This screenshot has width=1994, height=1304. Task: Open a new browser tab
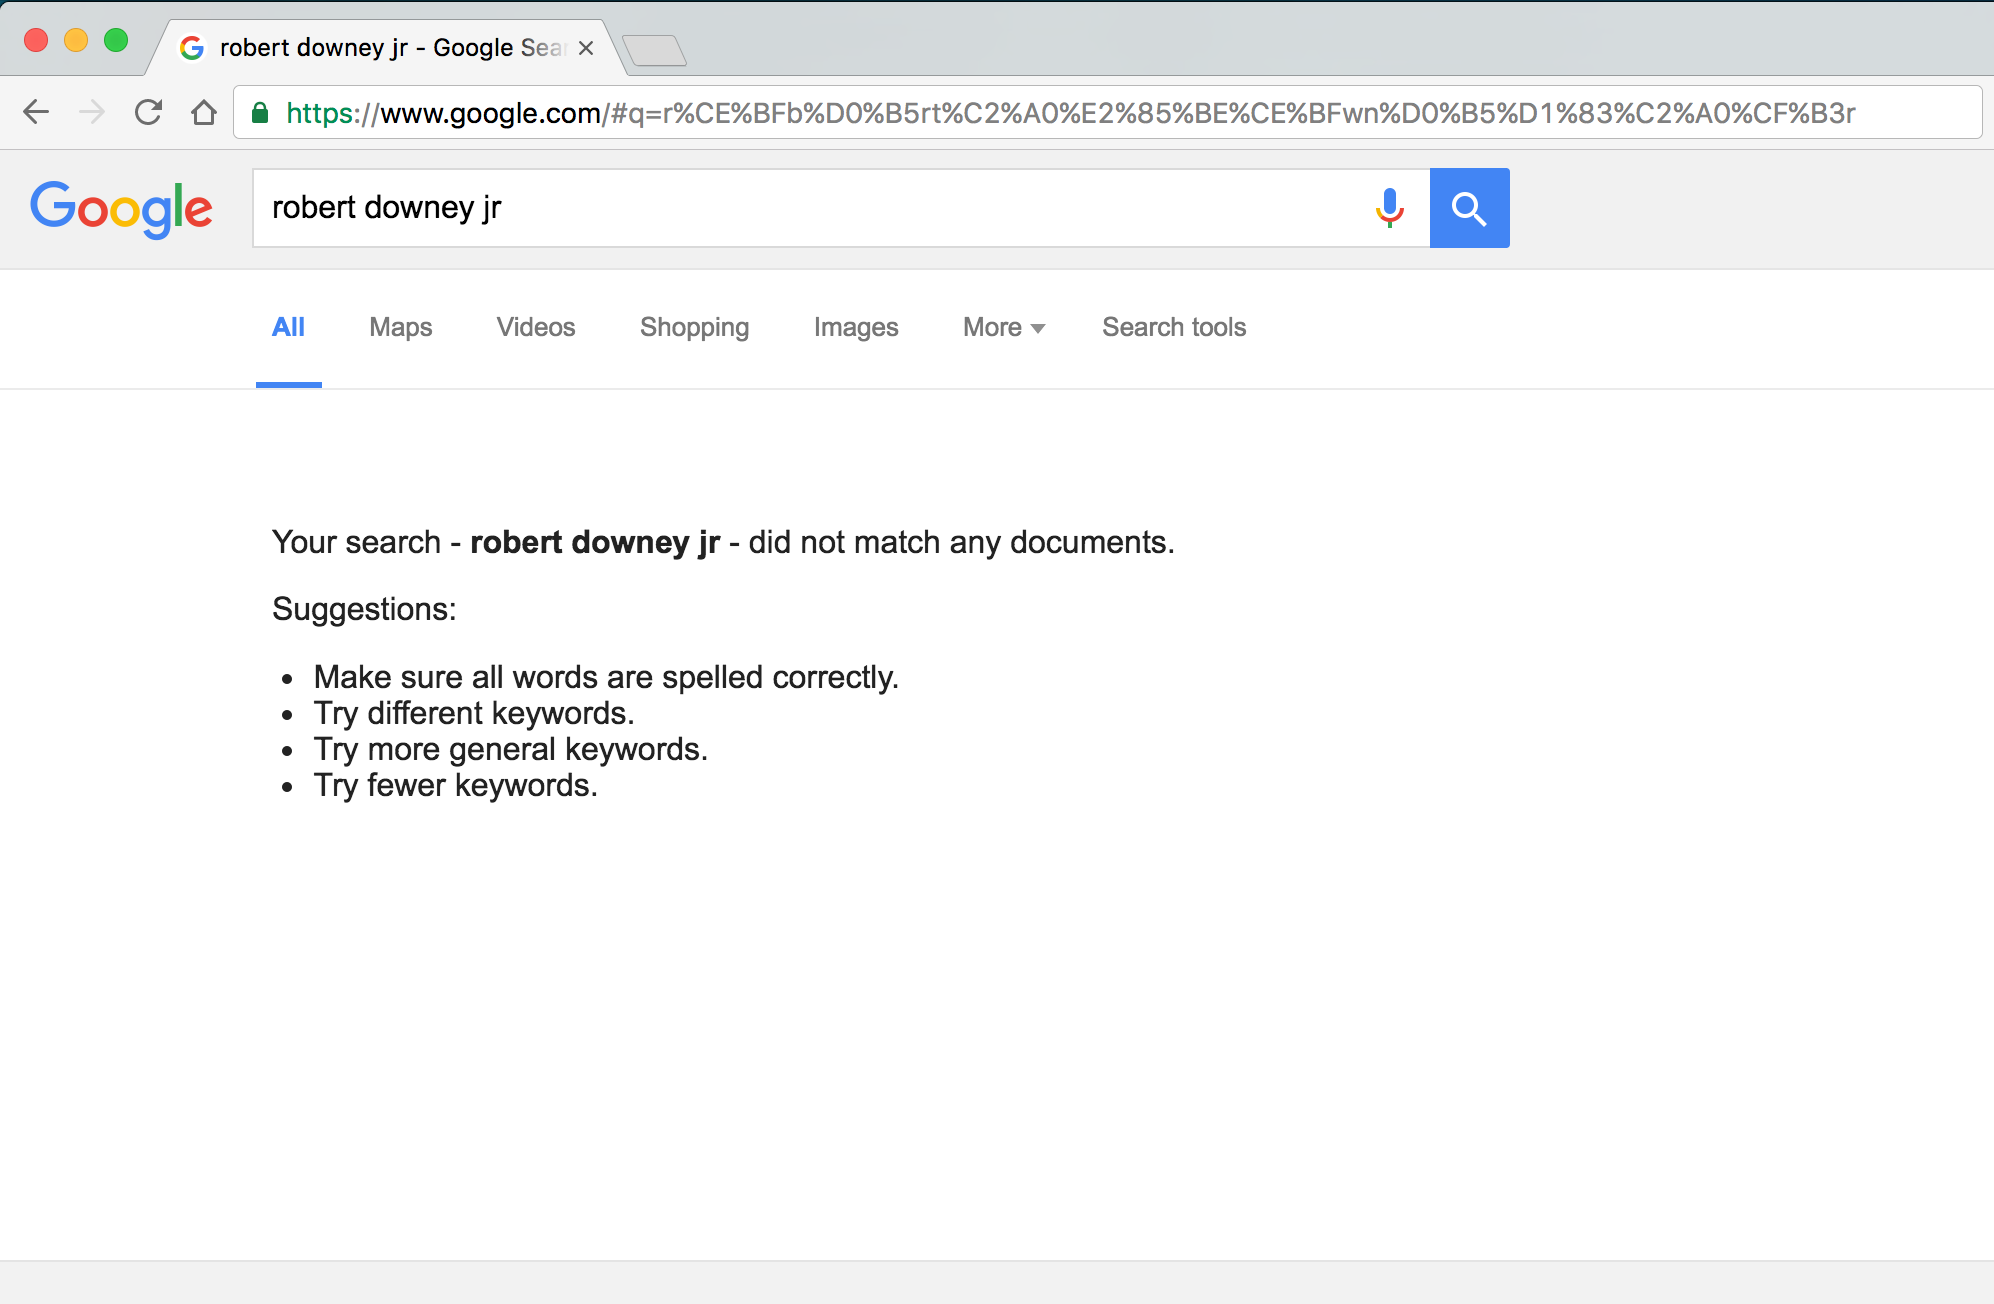tap(654, 50)
